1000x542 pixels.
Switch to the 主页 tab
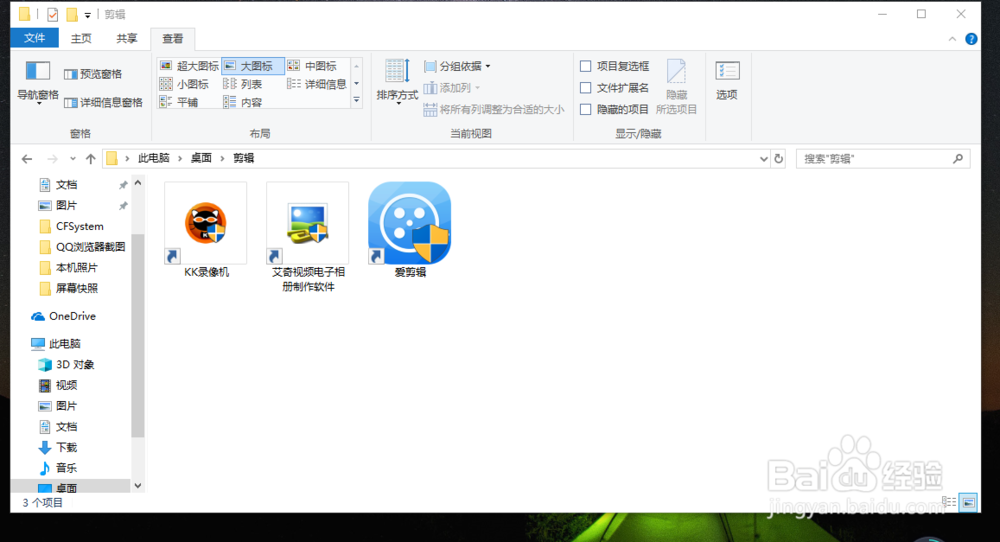[x=81, y=38]
